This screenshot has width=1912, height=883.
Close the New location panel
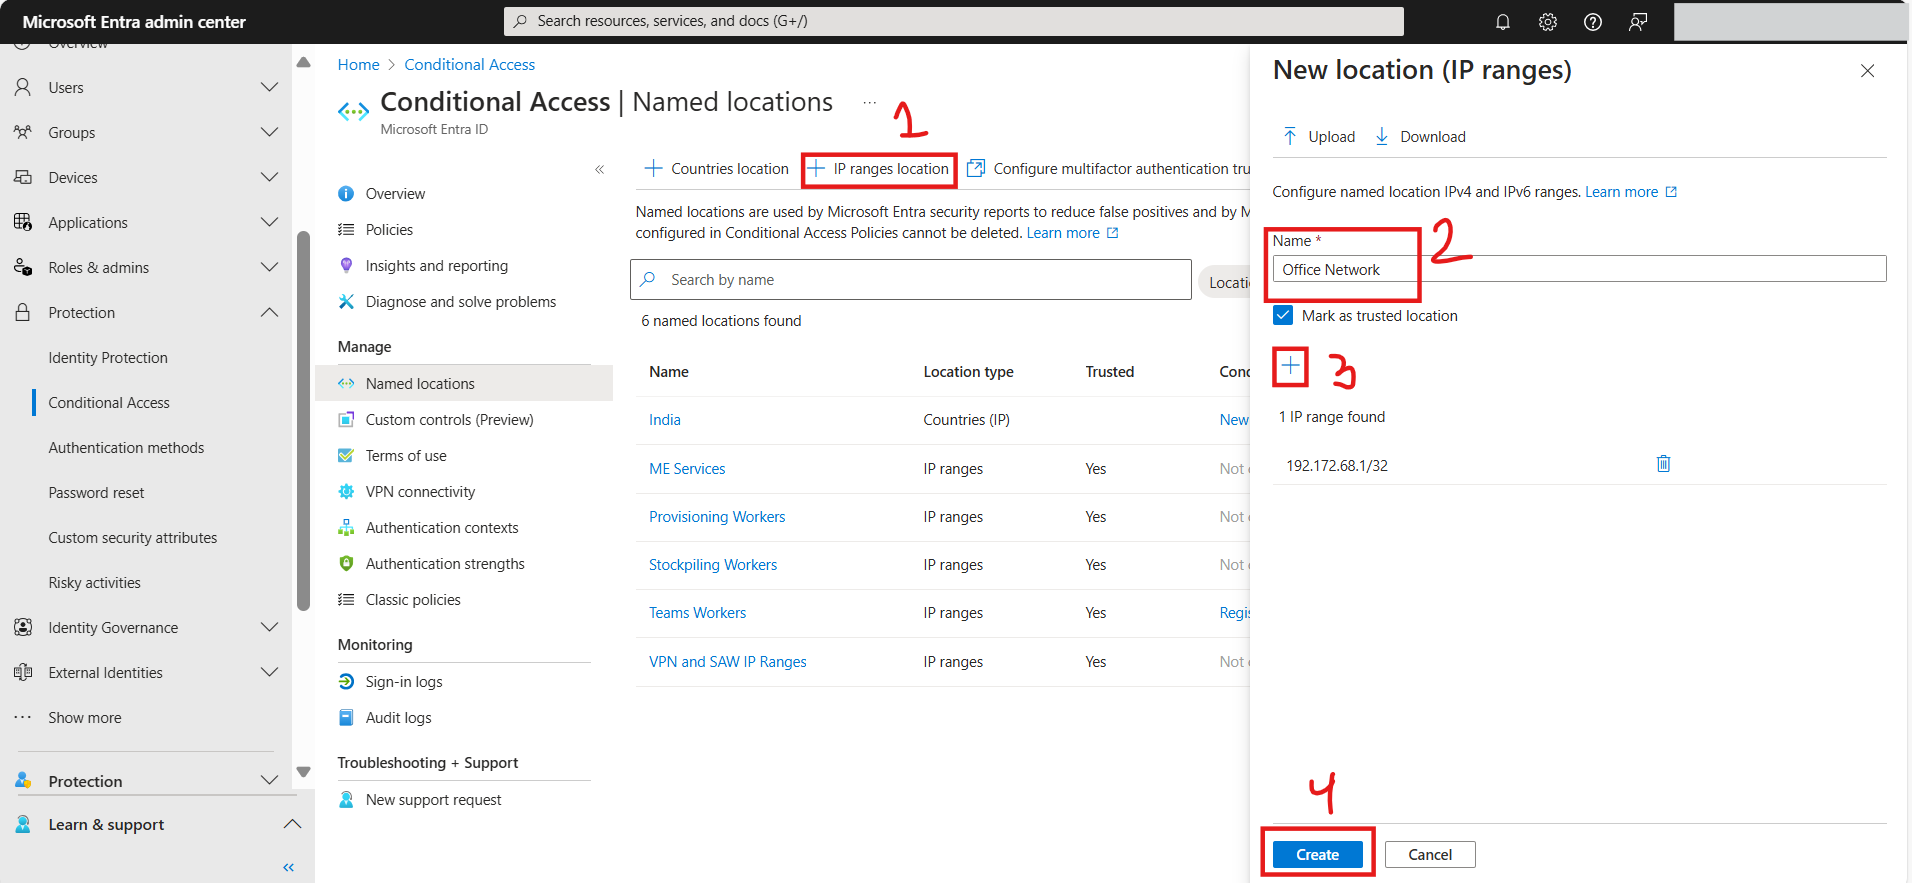(x=1867, y=71)
